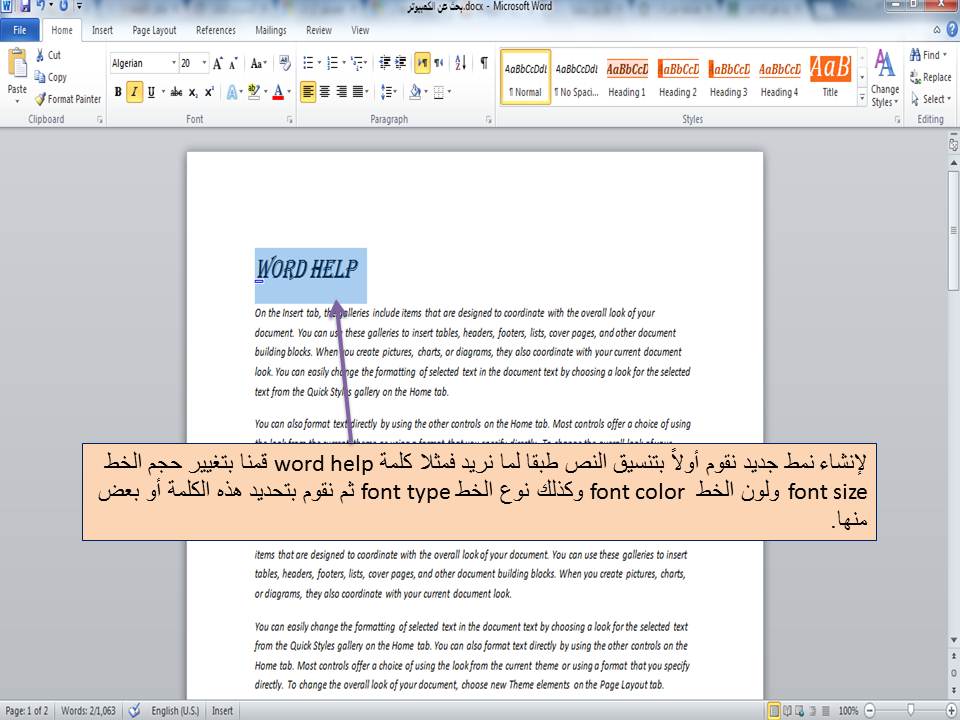Screen dimensions: 960x720
Task: Open the Select menu in Editing
Action: tap(931, 99)
